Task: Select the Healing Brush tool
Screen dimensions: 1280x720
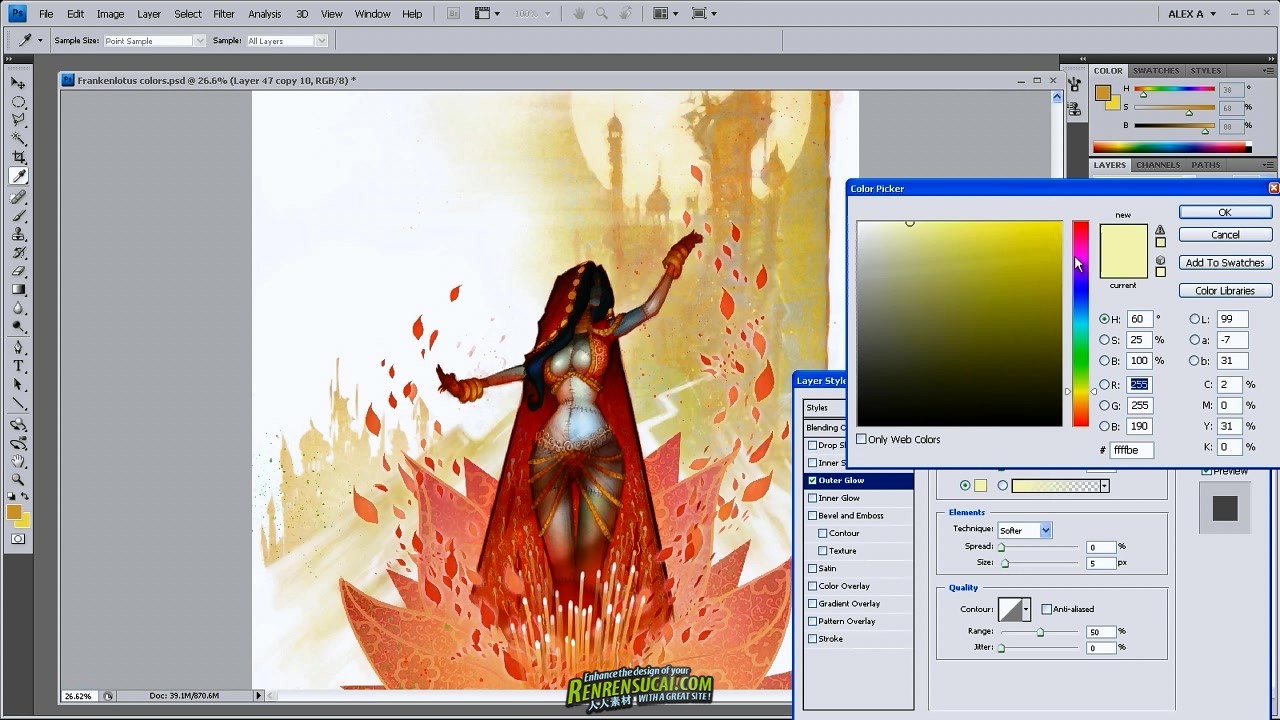Action: (x=18, y=198)
